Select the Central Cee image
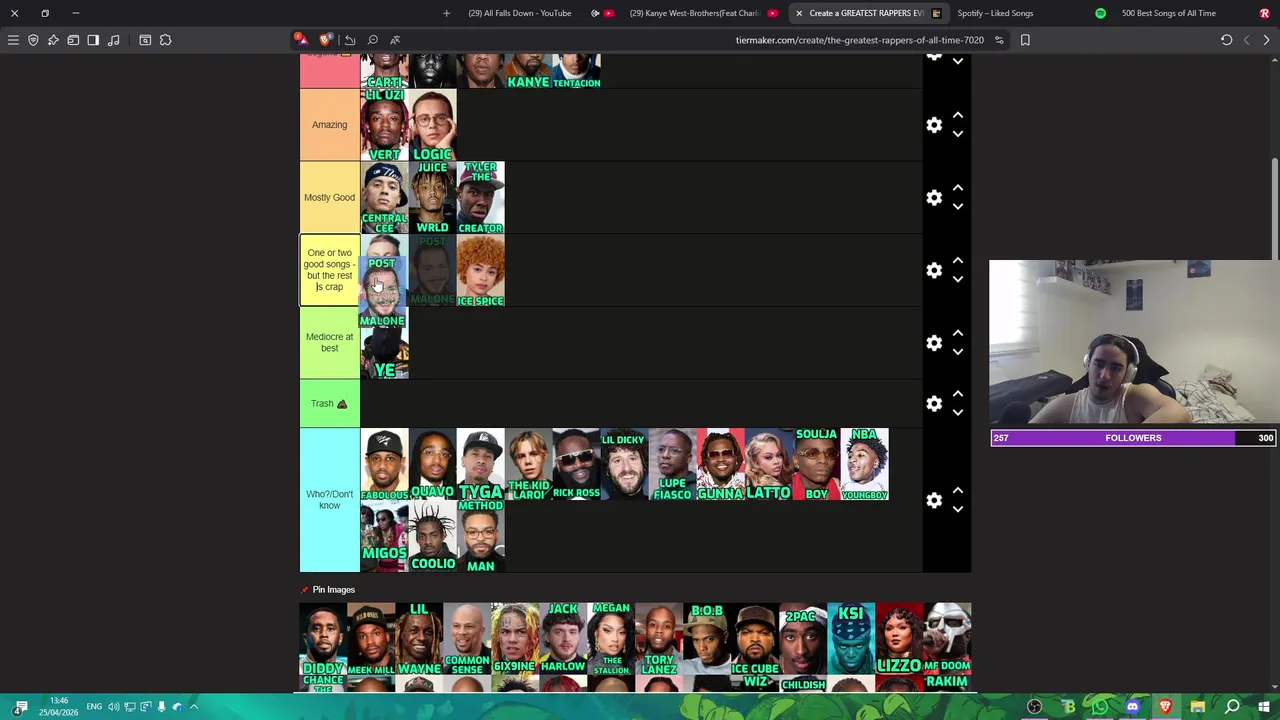 click(x=384, y=198)
